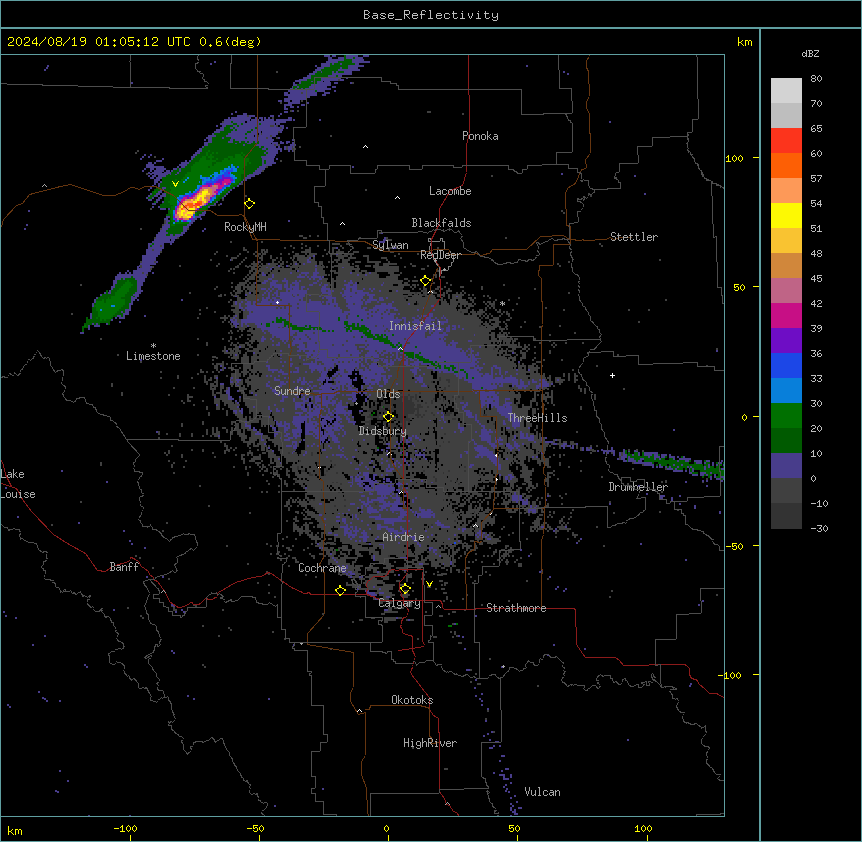Click the Banff town label
The image size is (862, 842).
(124, 567)
